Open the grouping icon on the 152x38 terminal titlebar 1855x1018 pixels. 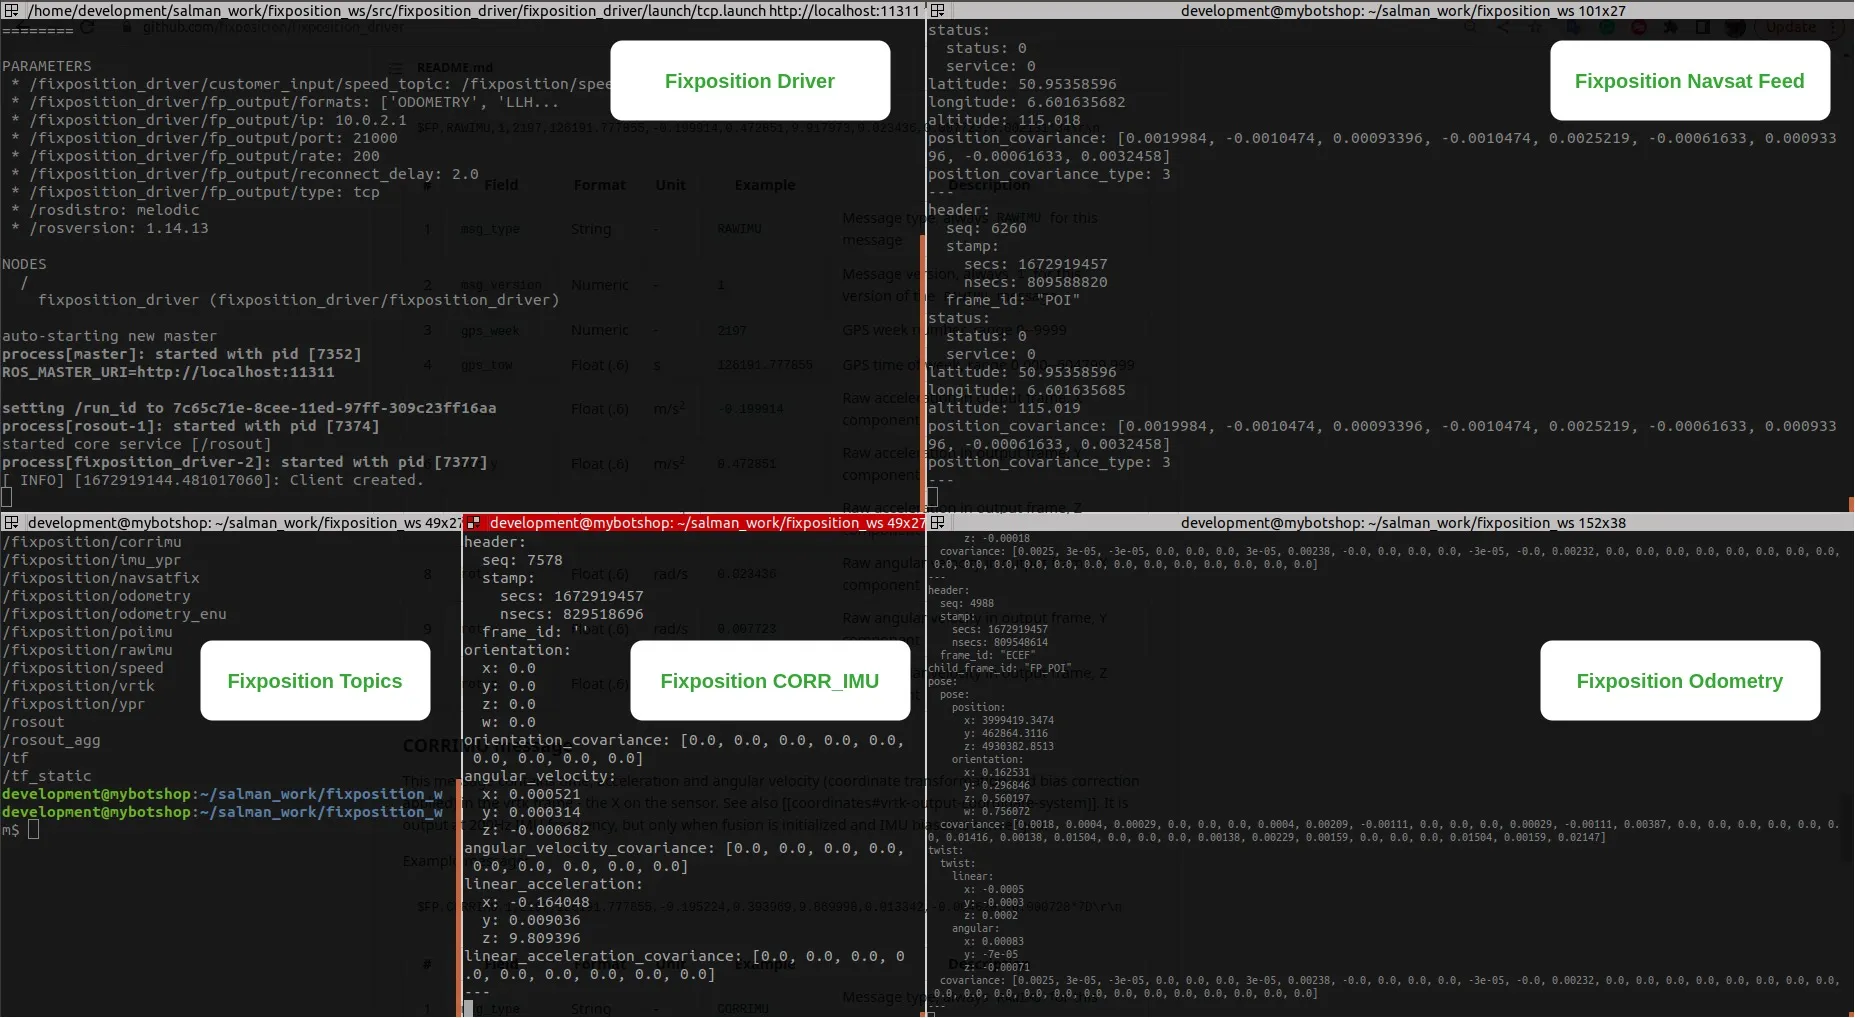click(938, 522)
